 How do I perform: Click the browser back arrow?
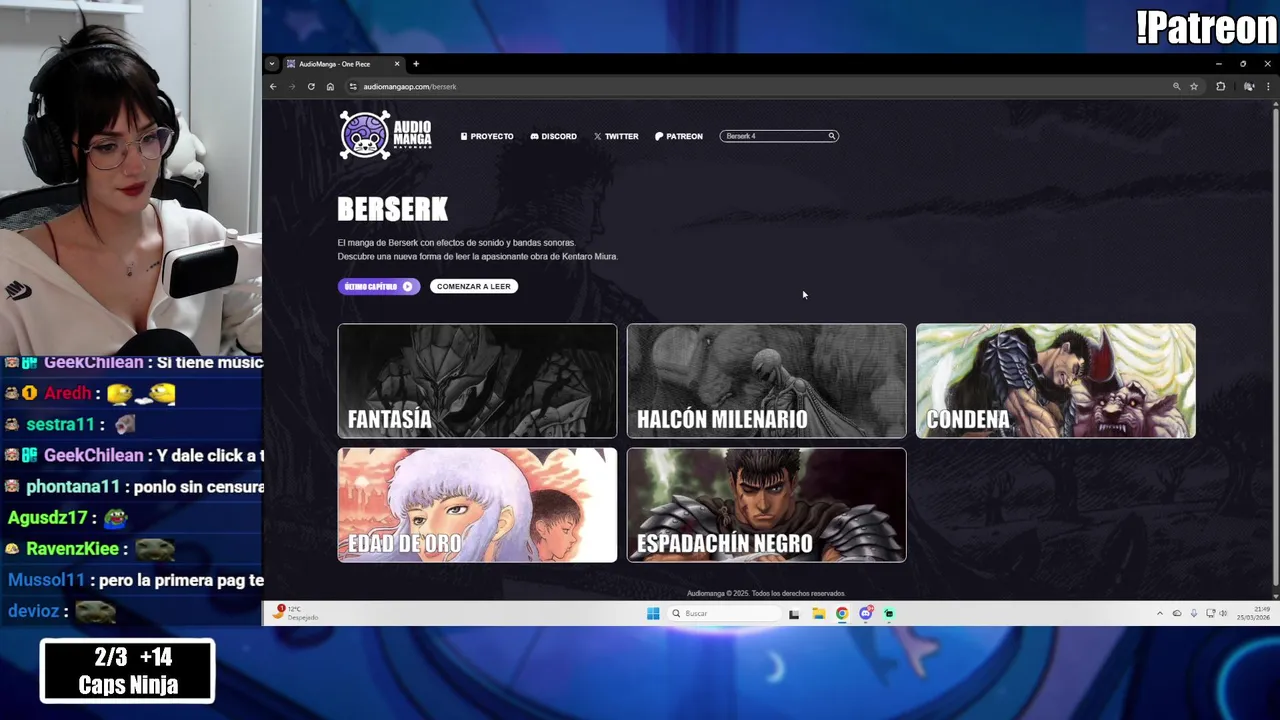(x=273, y=87)
